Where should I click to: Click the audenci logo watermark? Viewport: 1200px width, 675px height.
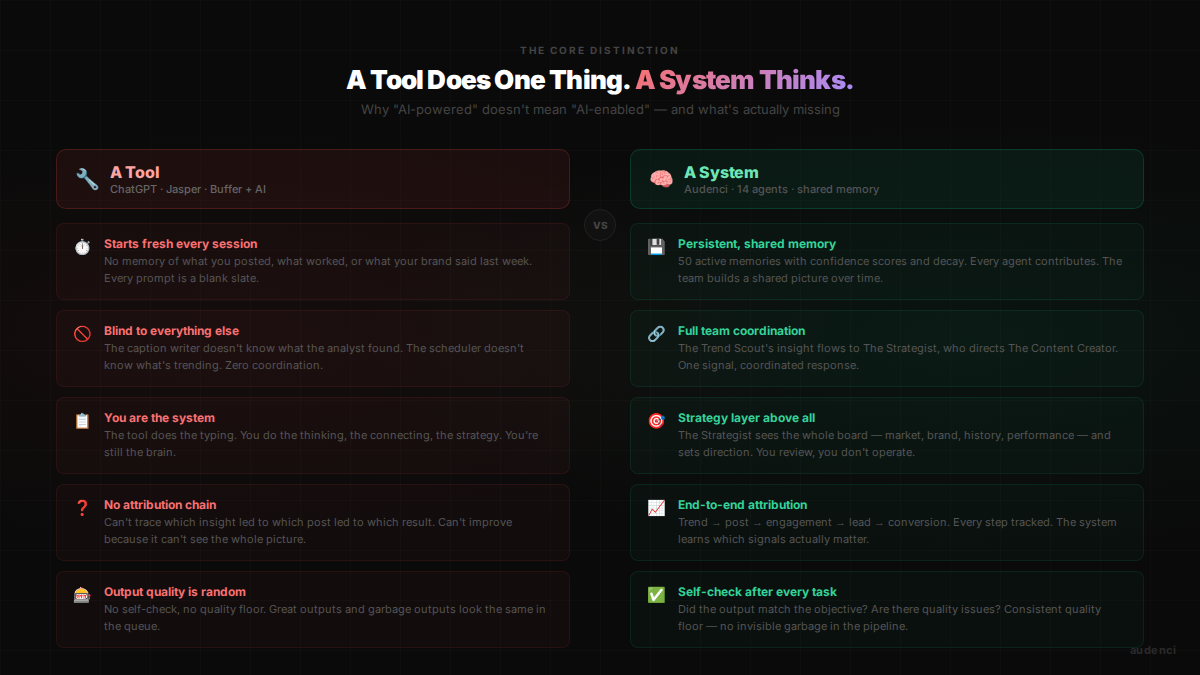1152,650
